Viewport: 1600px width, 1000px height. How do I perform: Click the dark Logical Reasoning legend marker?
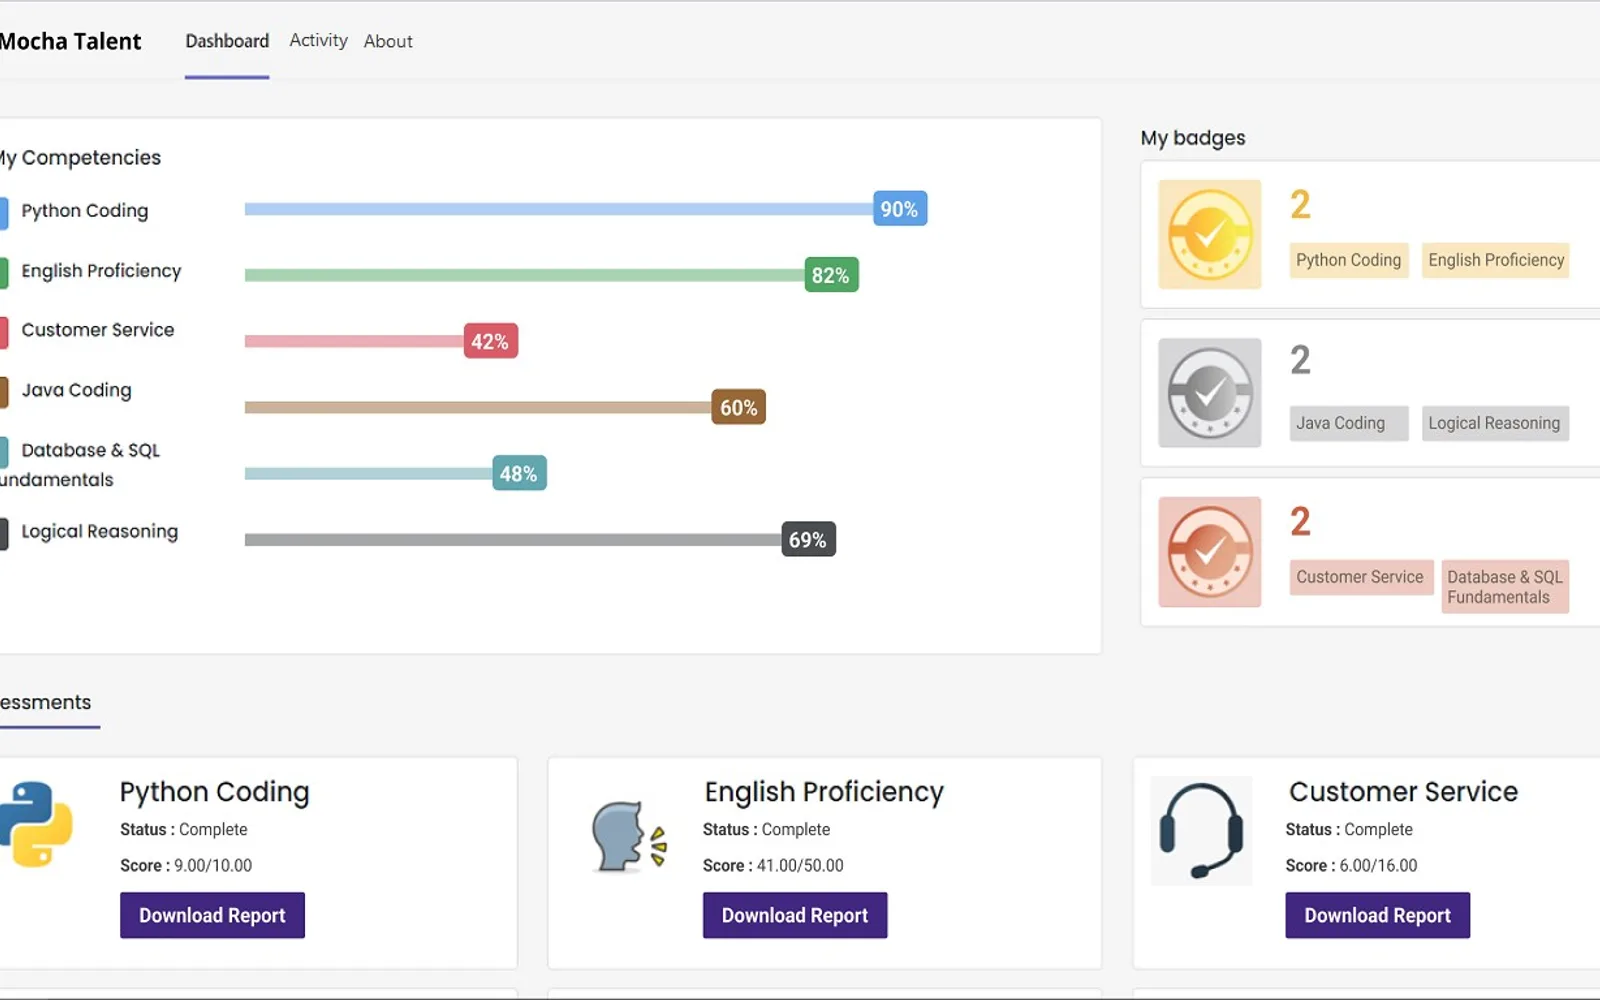point(4,533)
